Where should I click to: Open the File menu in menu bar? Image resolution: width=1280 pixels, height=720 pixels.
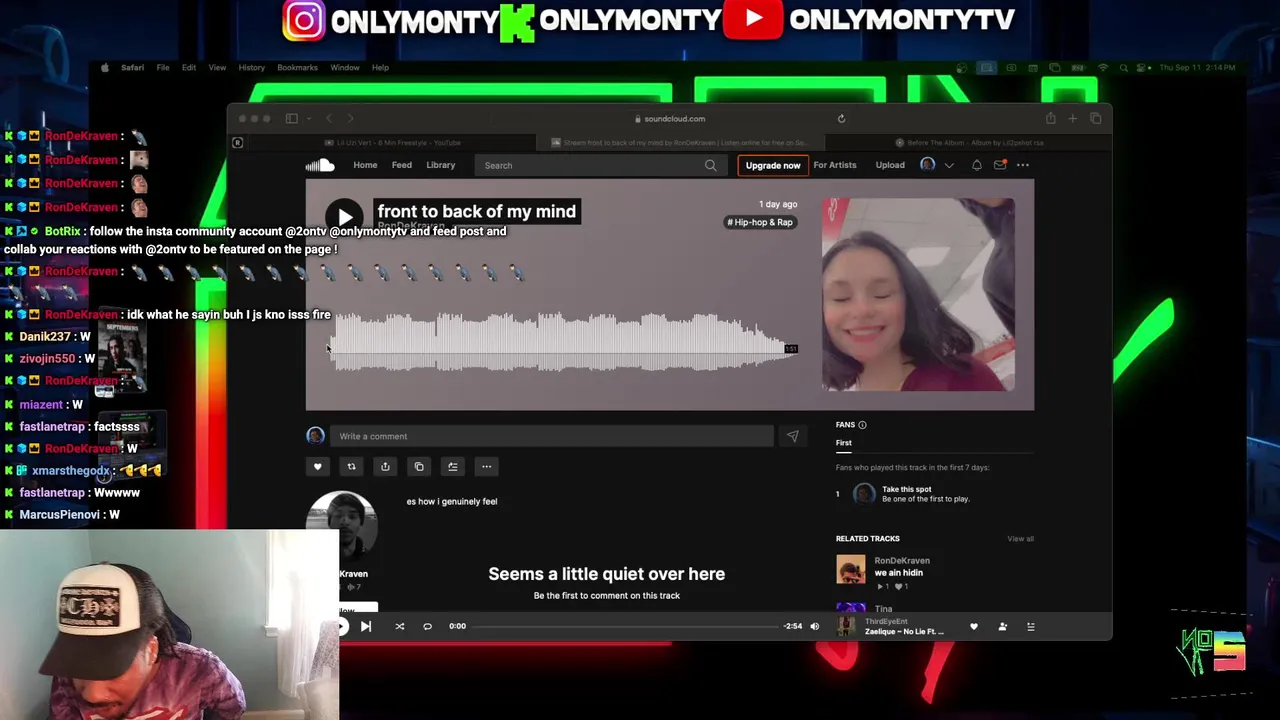click(162, 67)
